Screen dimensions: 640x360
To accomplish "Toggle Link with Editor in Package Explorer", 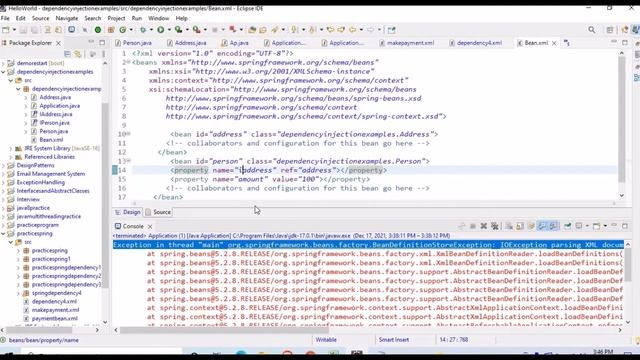I will click(78, 54).
